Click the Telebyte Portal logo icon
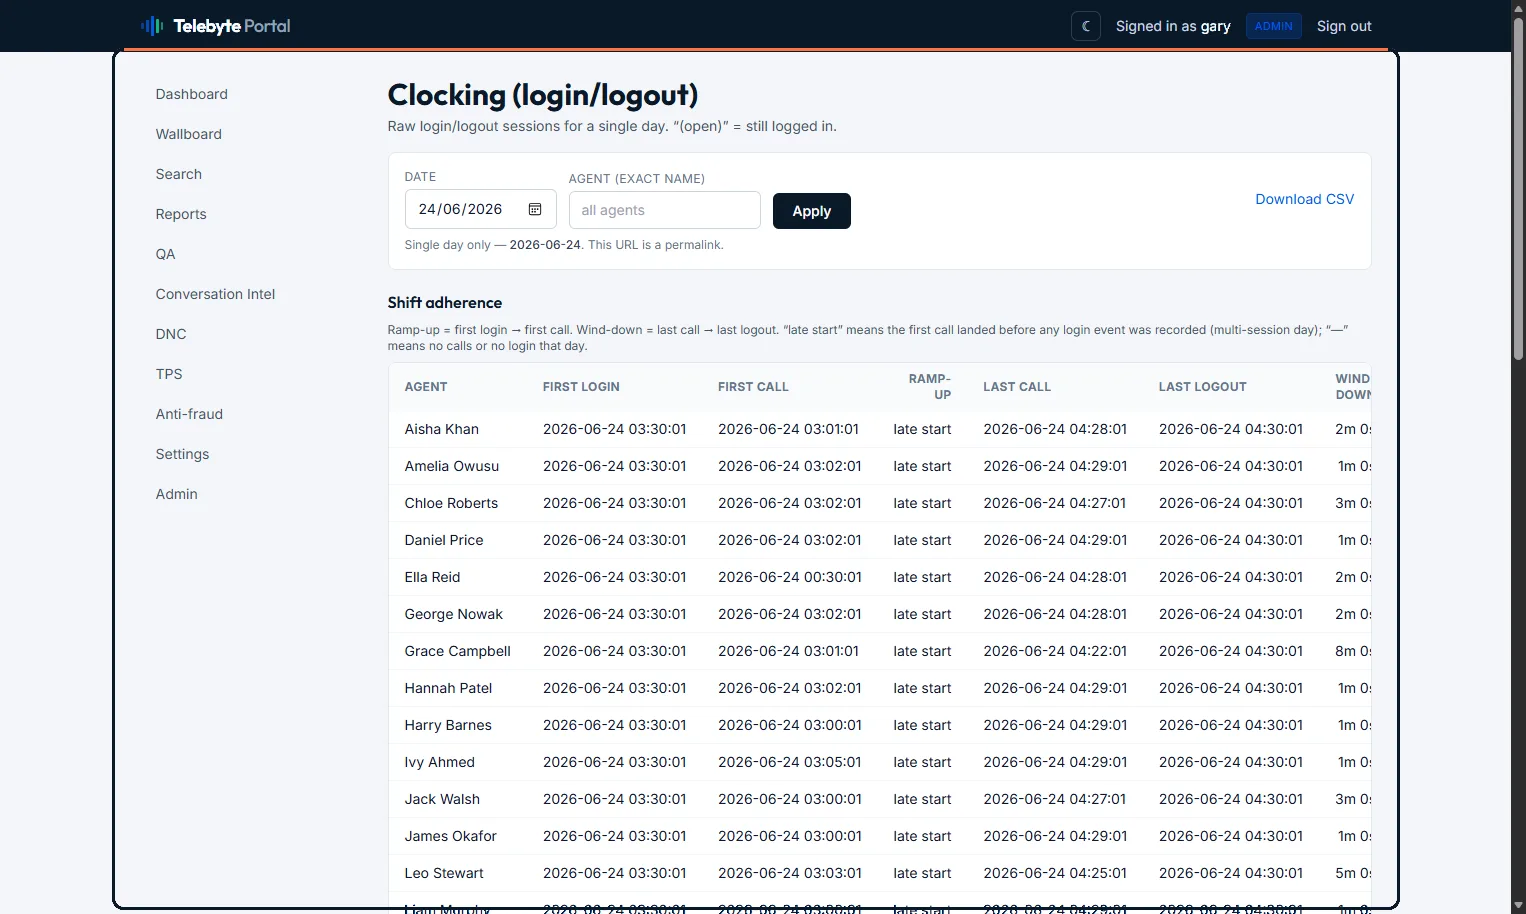Screen dimensions: 1526x914 (x=152, y=26)
